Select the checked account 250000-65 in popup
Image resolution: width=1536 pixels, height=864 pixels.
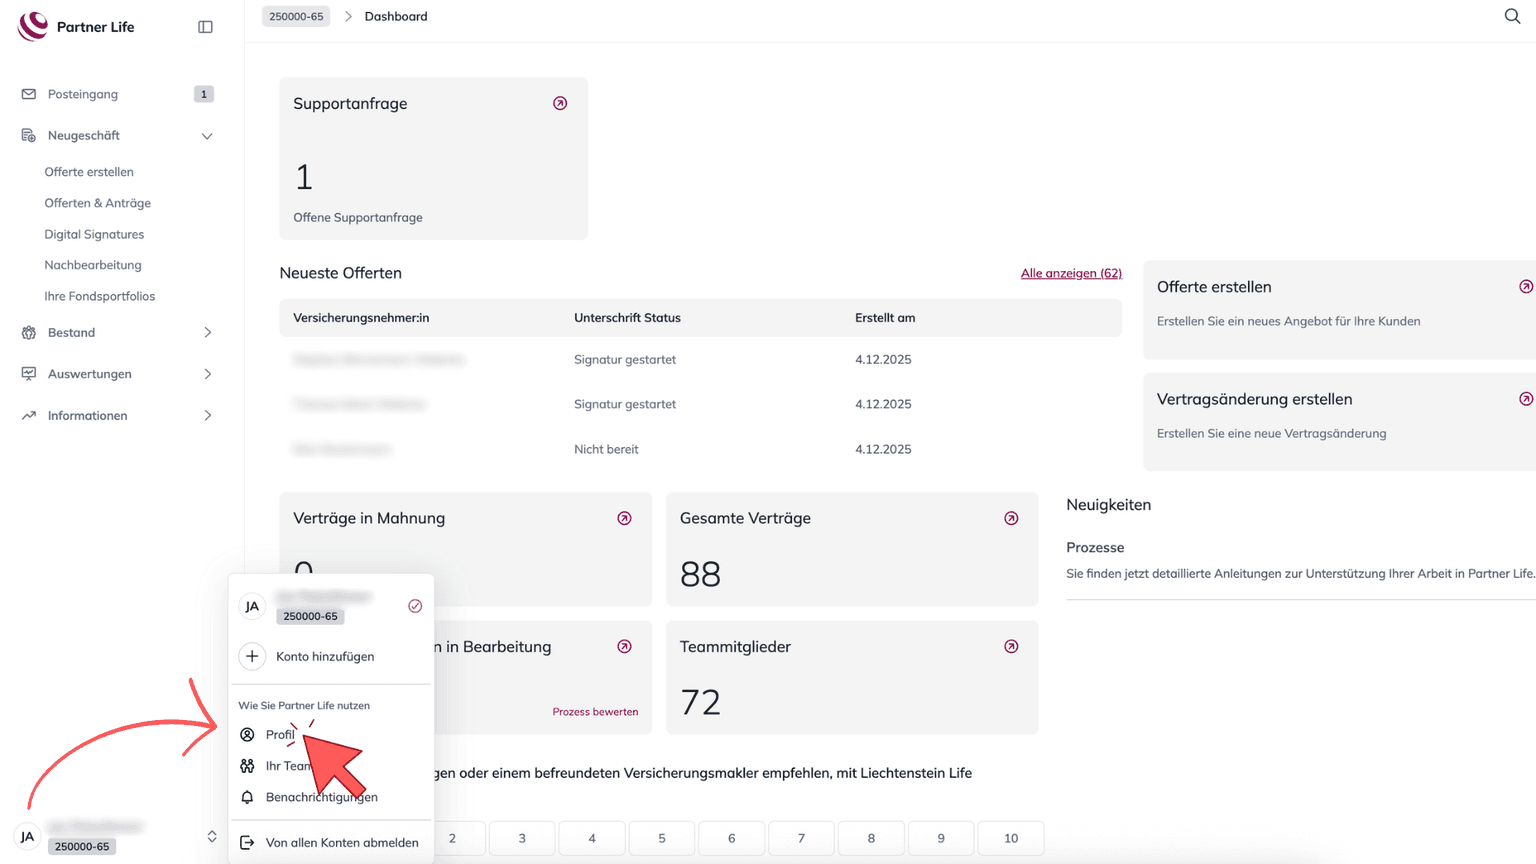point(330,606)
